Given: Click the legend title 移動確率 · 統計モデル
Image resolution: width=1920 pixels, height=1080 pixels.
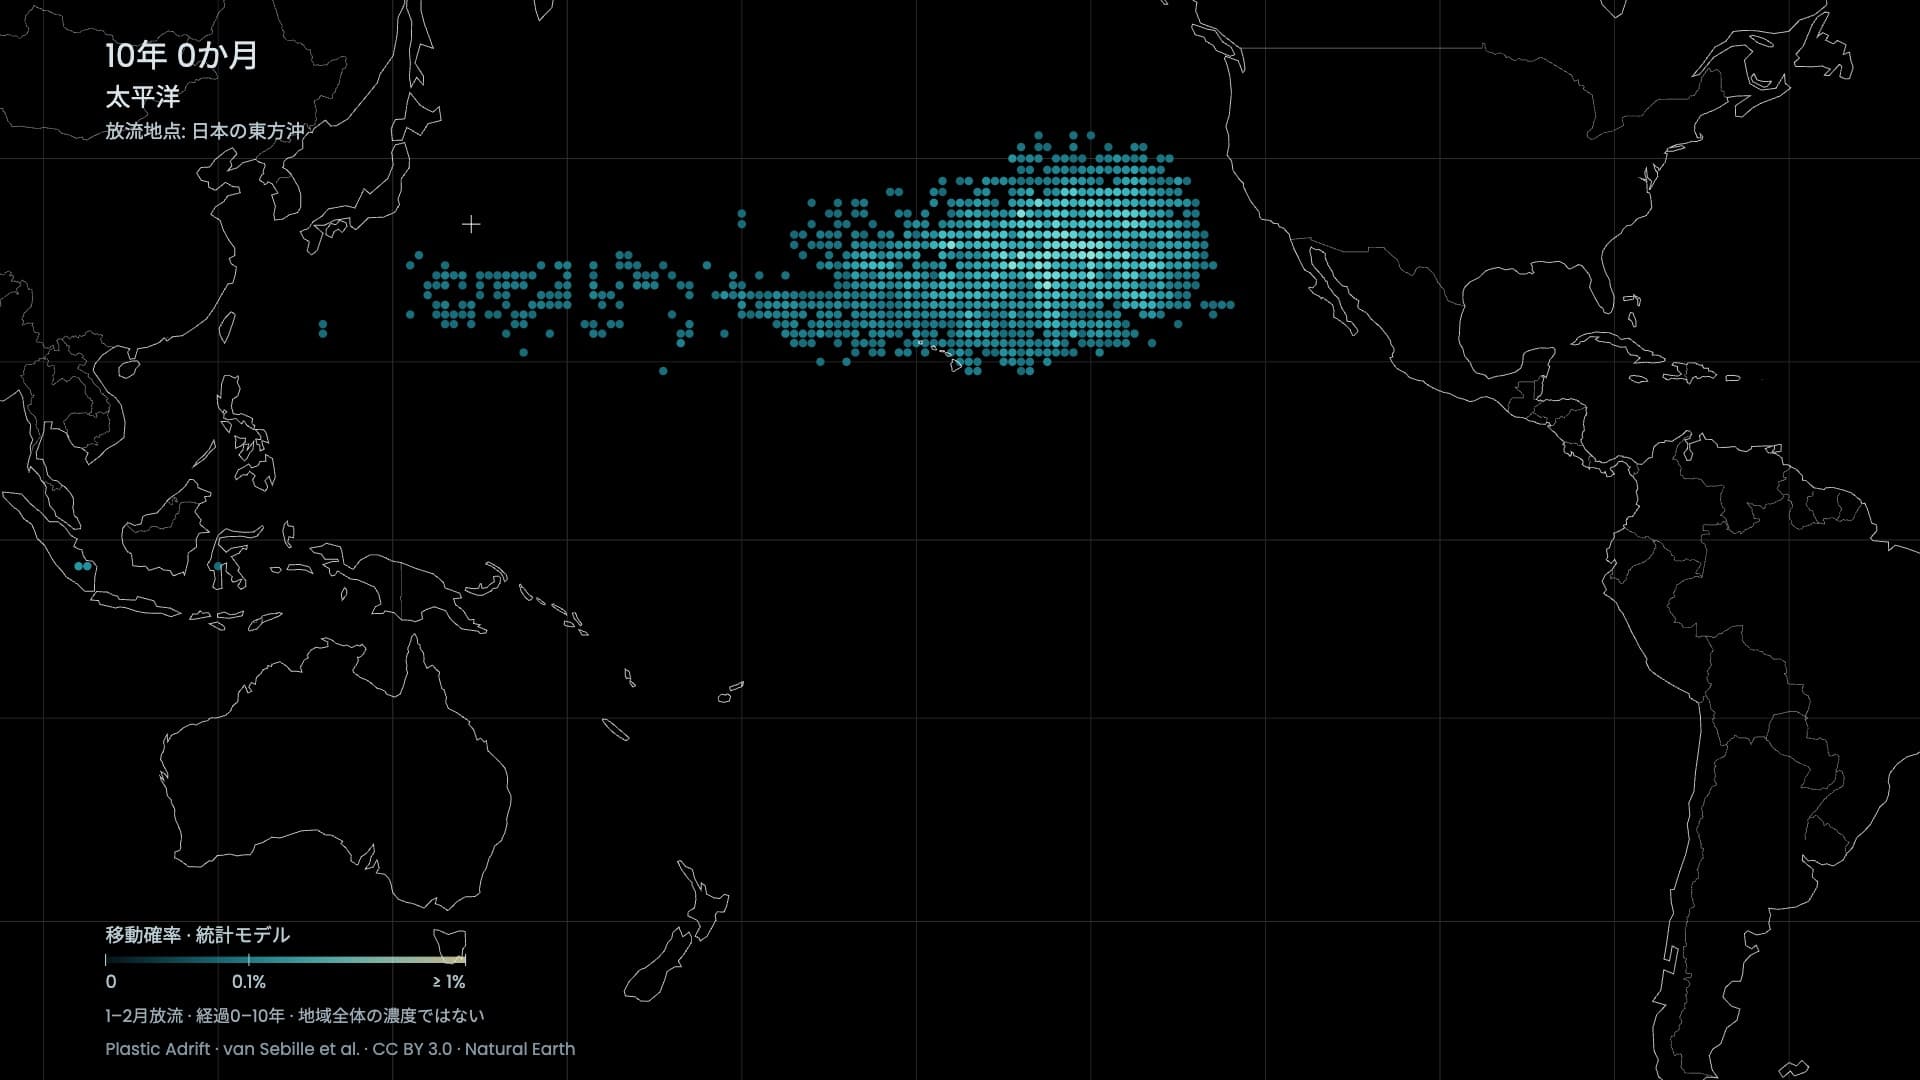Looking at the screenshot, I should point(197,935).
